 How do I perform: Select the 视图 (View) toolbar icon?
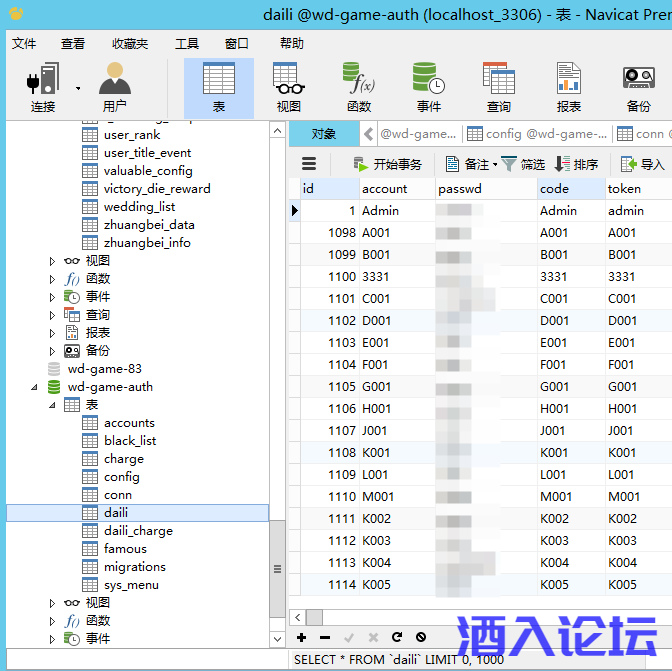click(288, 86)
